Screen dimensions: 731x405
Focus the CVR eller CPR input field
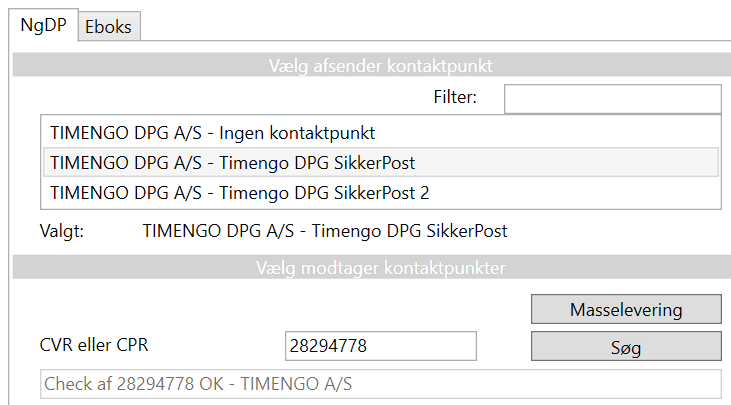coord(380,347)
